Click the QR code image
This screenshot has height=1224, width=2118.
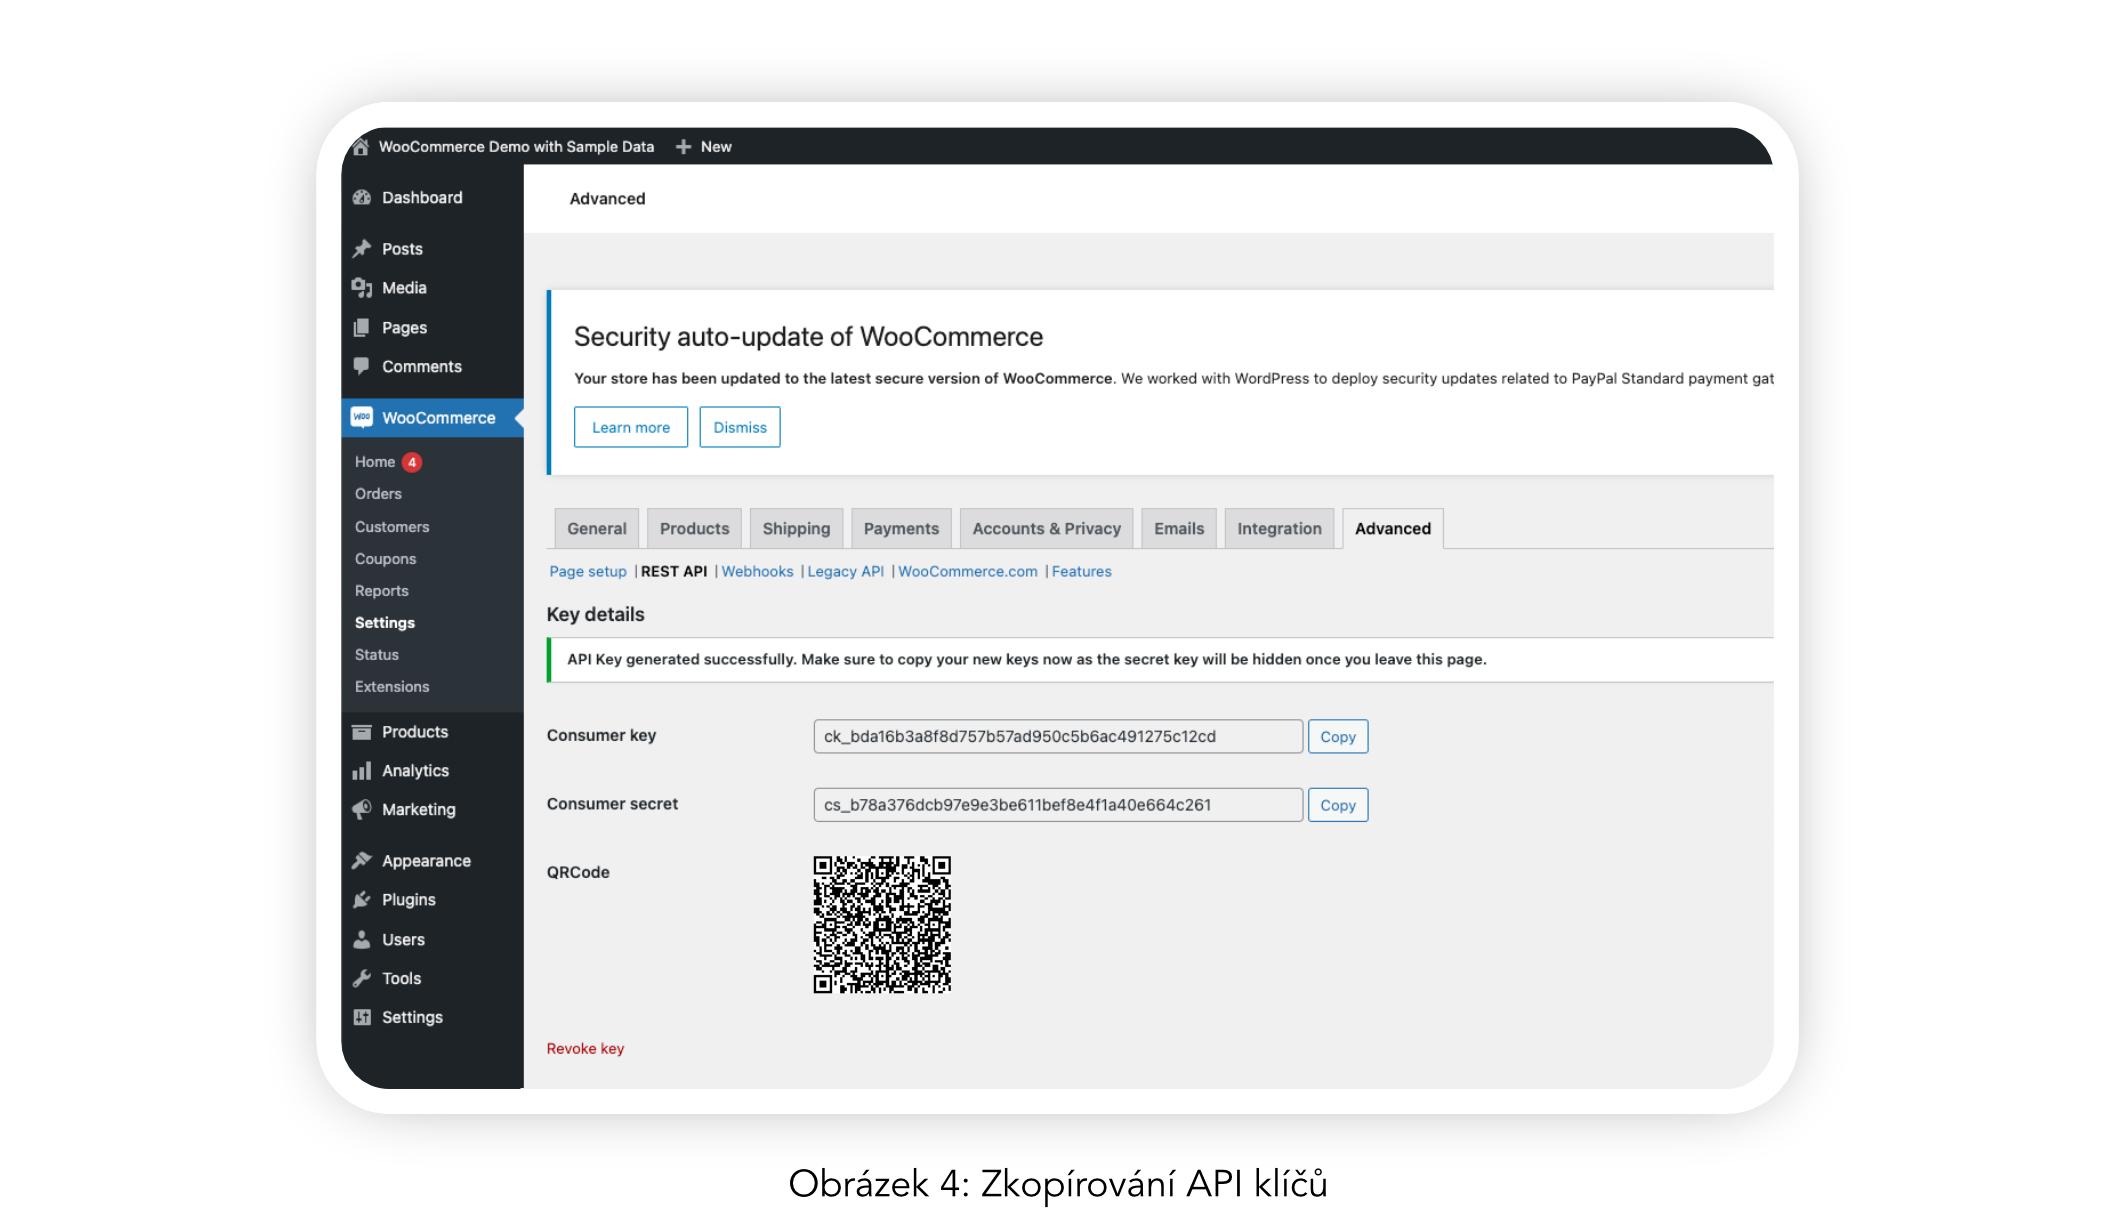[x=882, y=925]
